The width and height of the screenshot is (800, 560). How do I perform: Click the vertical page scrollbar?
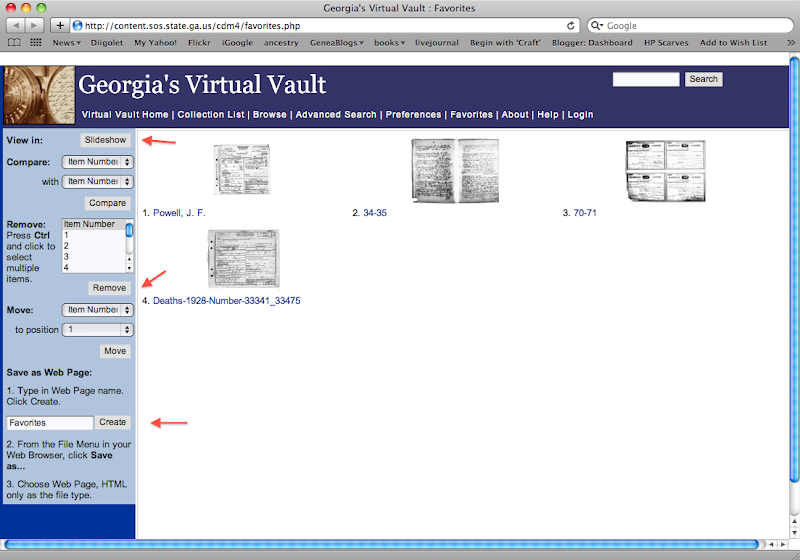coord(794,268)
